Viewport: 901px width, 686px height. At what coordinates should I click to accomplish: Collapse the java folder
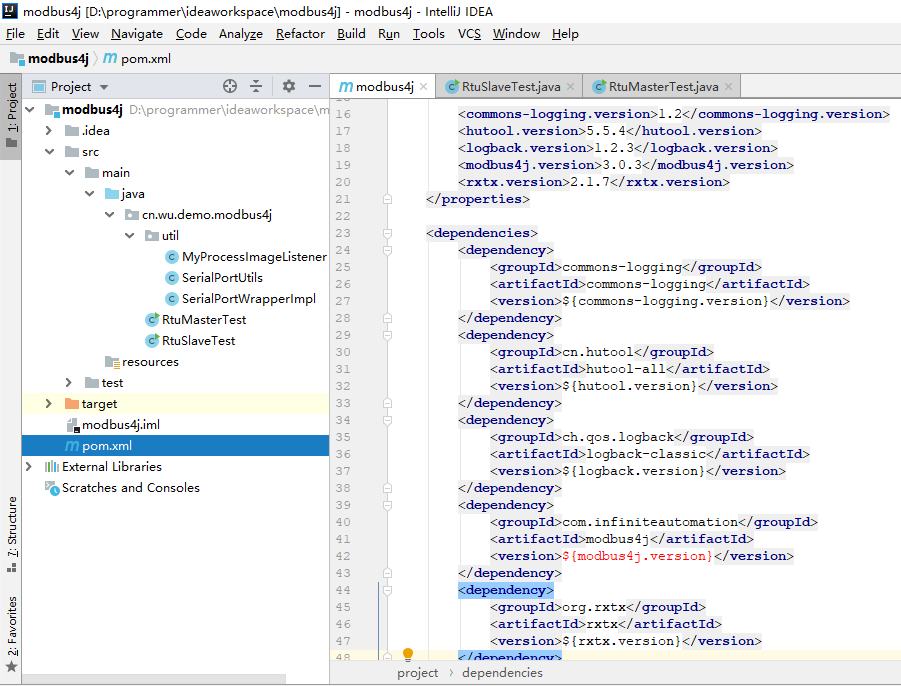click(90, 194)
